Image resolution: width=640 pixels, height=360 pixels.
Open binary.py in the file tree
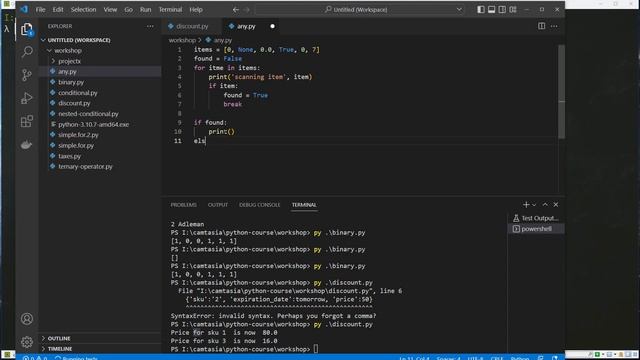pos(100,82)
